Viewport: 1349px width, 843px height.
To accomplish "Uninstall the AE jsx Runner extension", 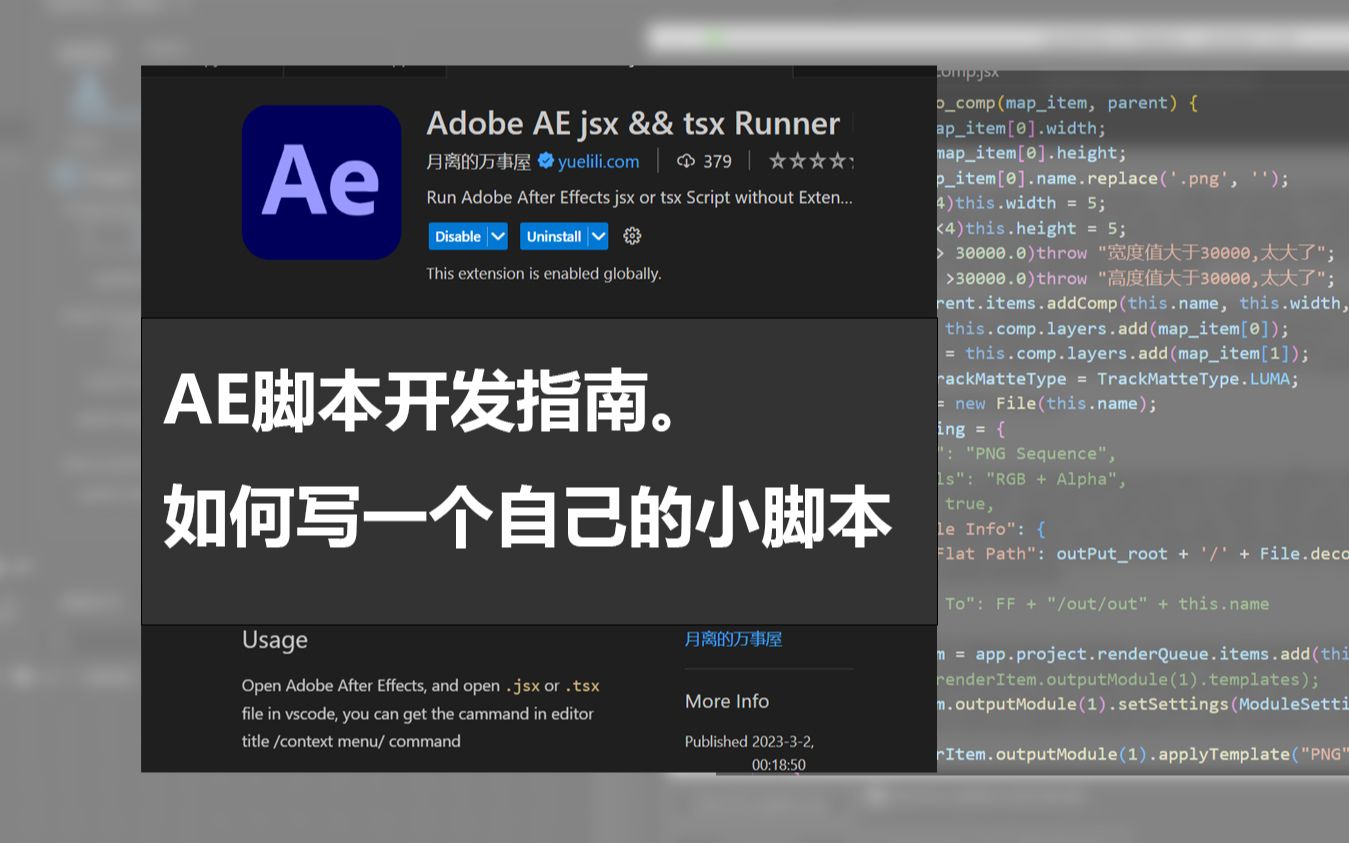I will tap(556, 236).
